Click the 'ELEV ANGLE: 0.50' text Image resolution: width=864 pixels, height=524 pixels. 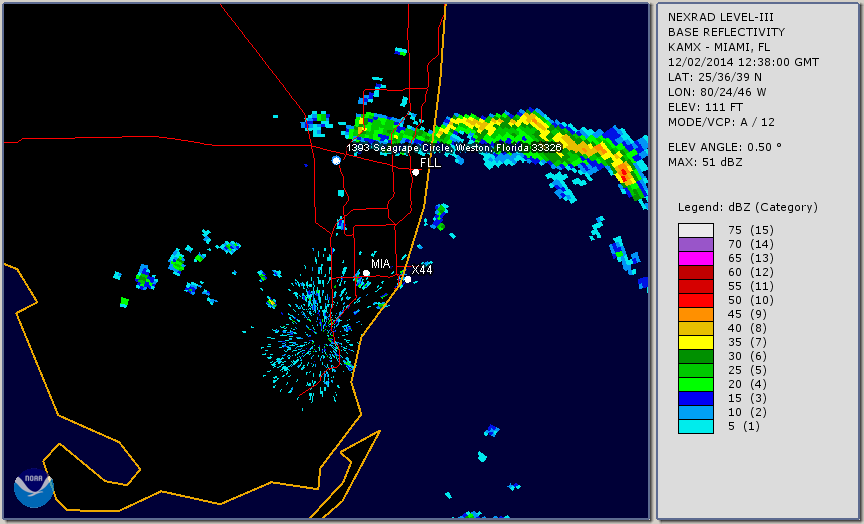click(x=725, y=147)
